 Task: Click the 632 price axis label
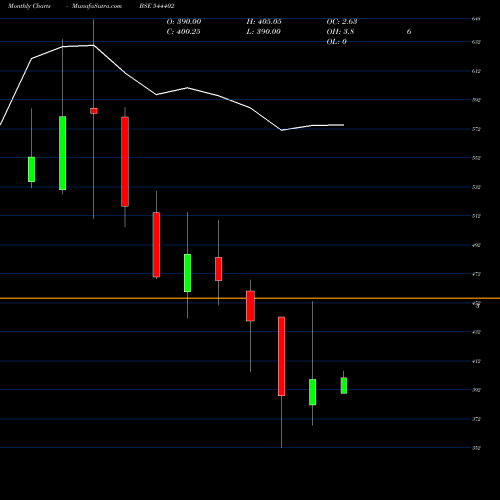(476, 42)
